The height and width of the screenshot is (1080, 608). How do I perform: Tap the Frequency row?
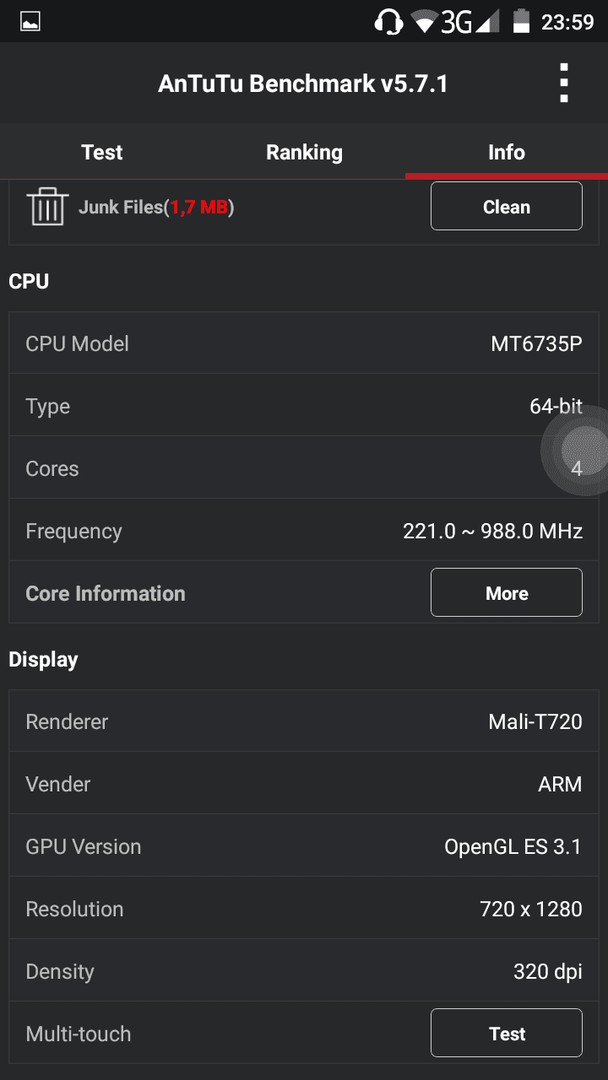304,530
